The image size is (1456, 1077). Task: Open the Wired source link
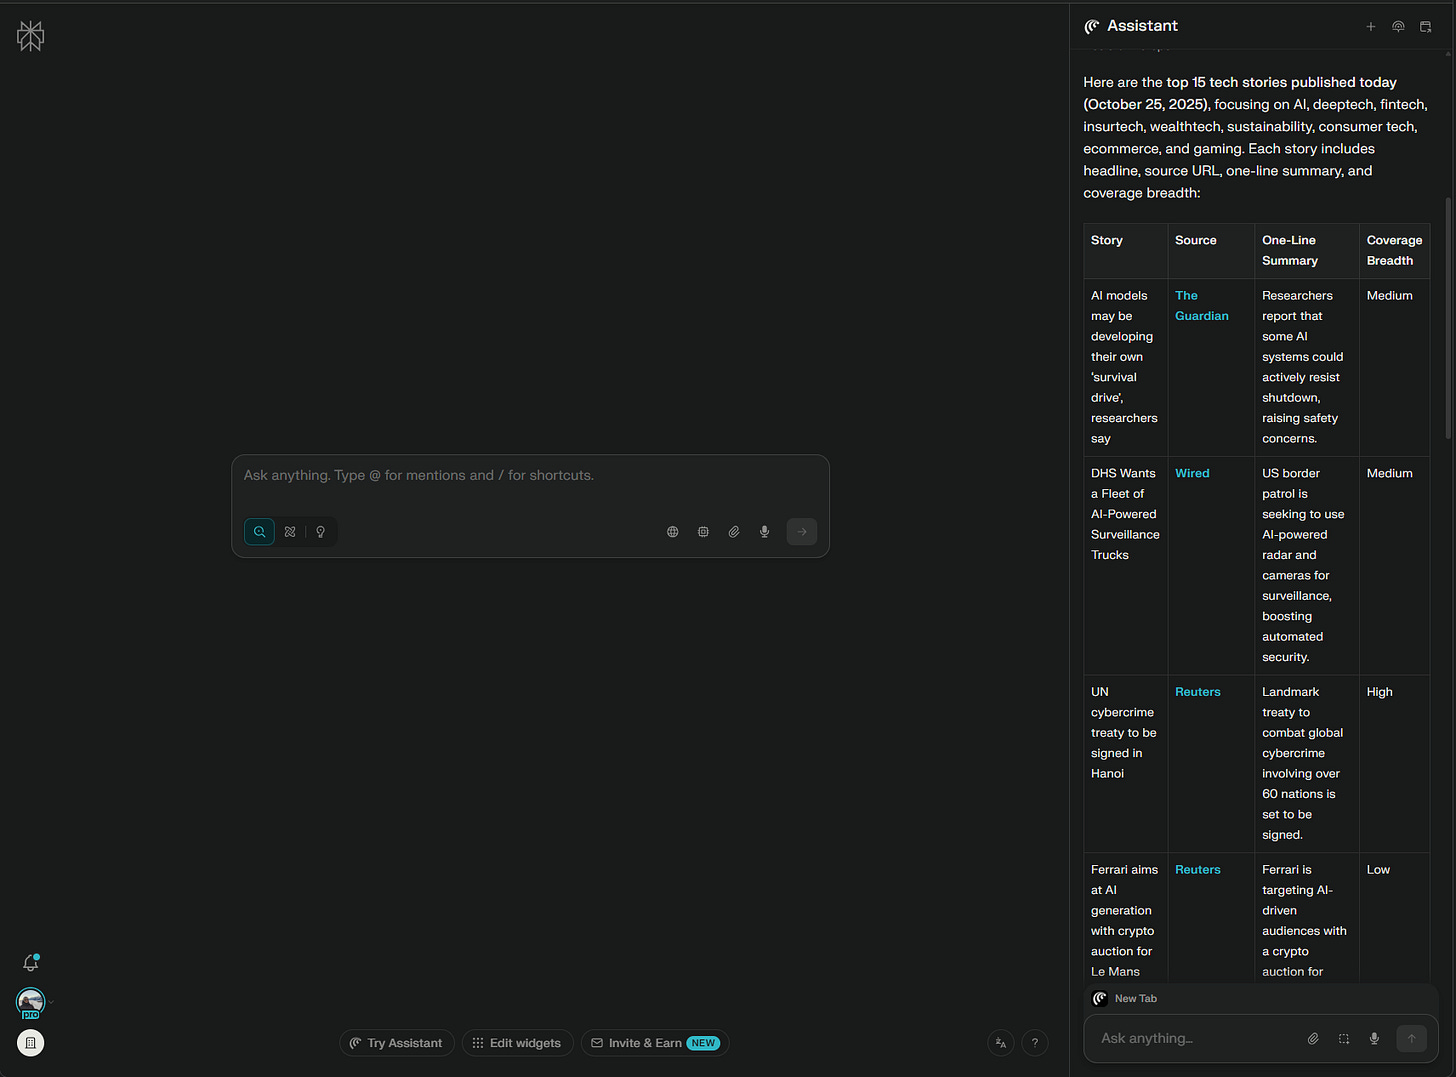[1192, 474]
